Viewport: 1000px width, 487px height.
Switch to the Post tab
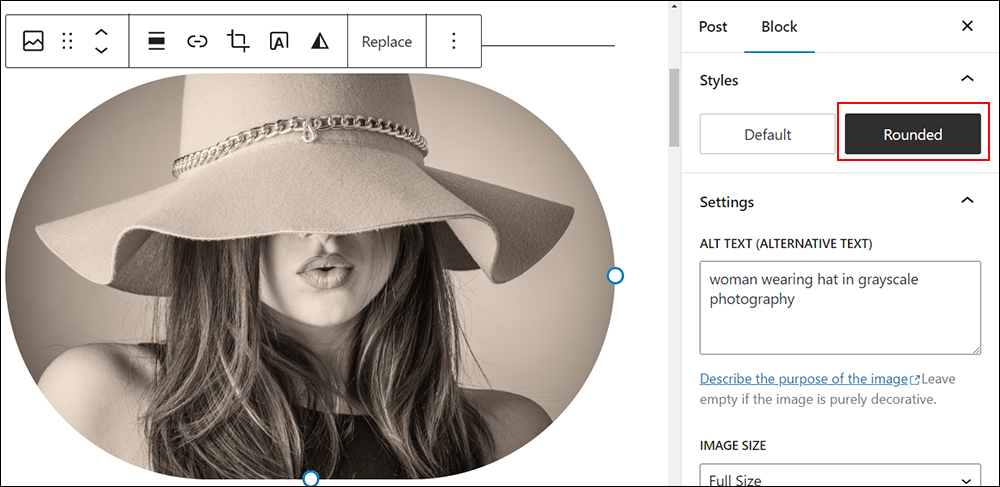713,27
